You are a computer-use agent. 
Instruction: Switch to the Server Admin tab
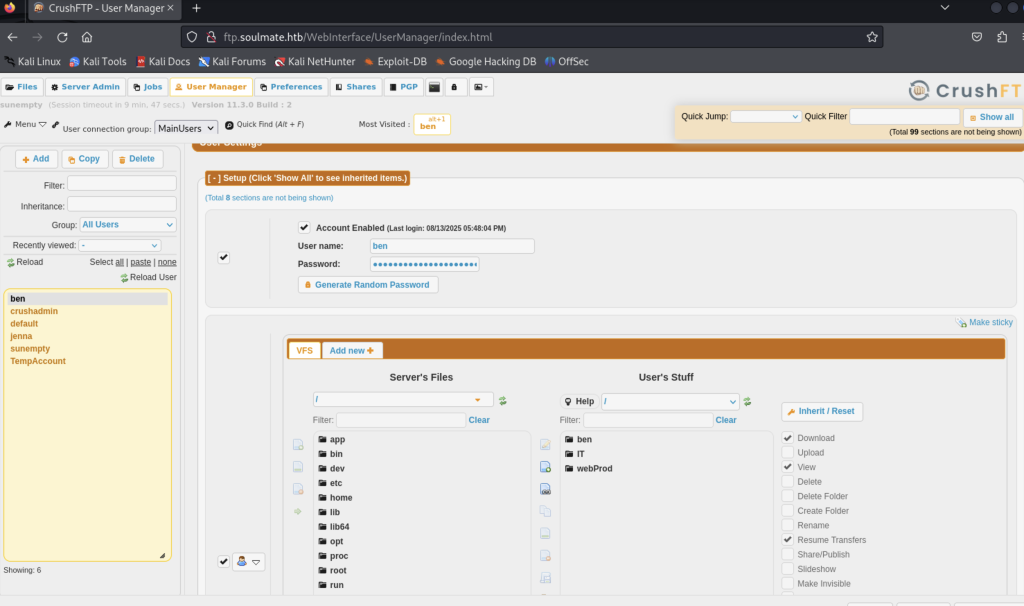[85, 87]
